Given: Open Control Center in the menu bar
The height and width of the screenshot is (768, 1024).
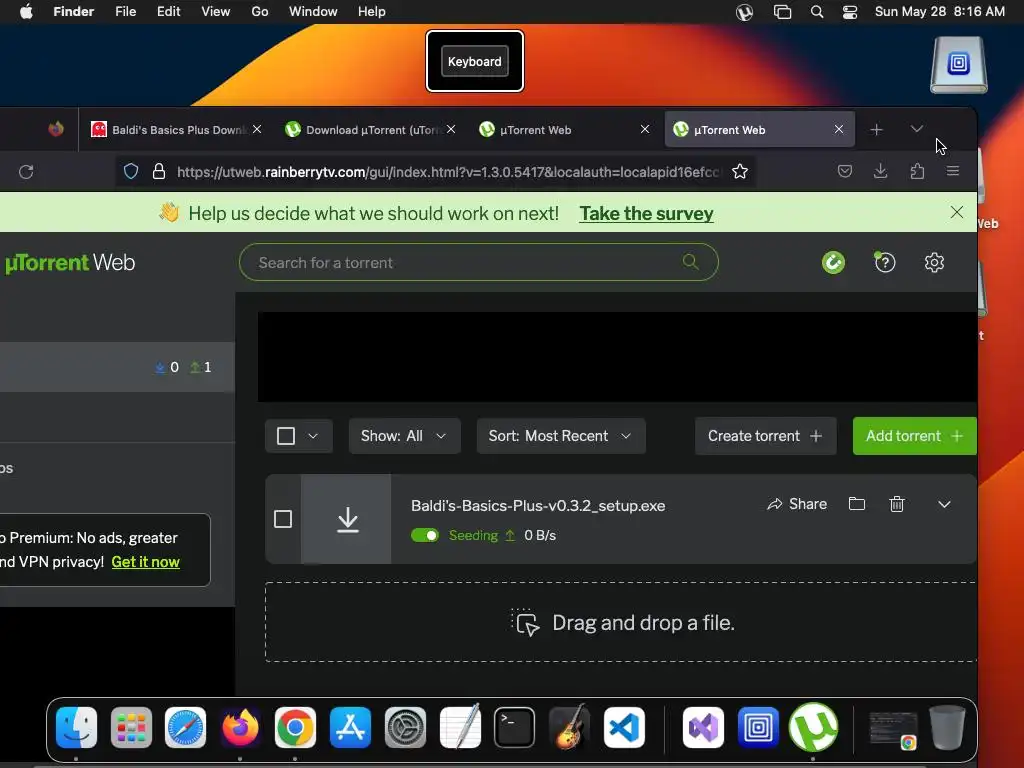Looking at the screenshot, I should pos(850,12).
